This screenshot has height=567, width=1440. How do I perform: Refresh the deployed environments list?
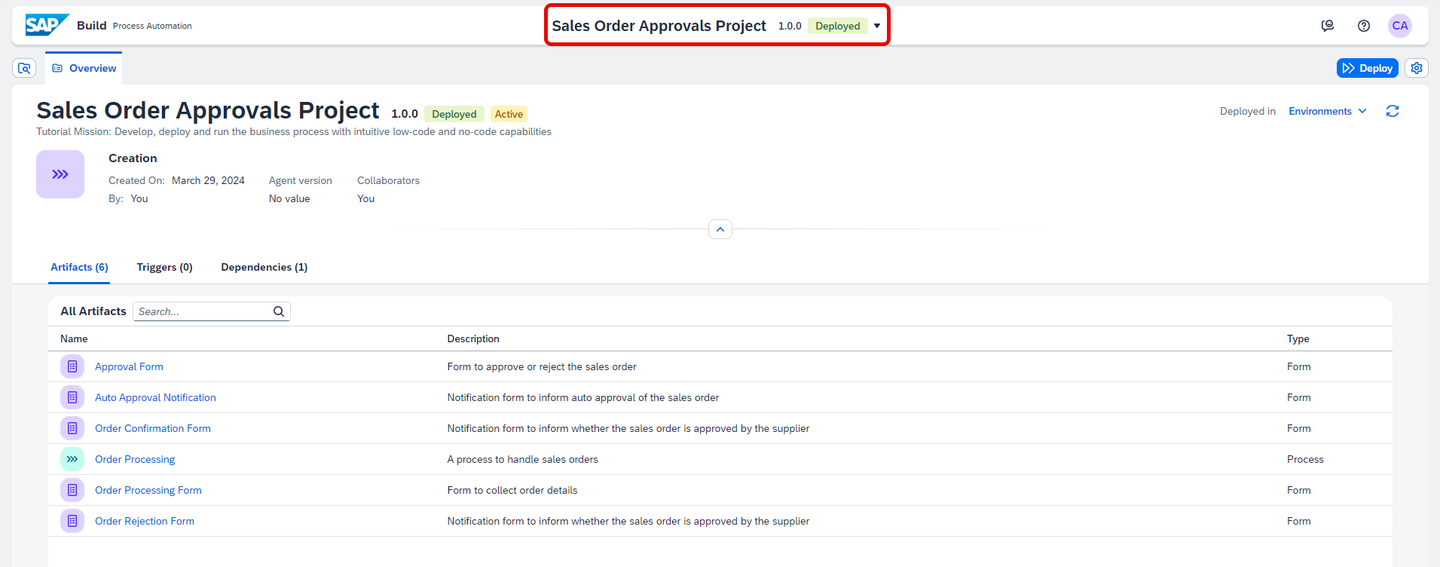pos(1392,111)
